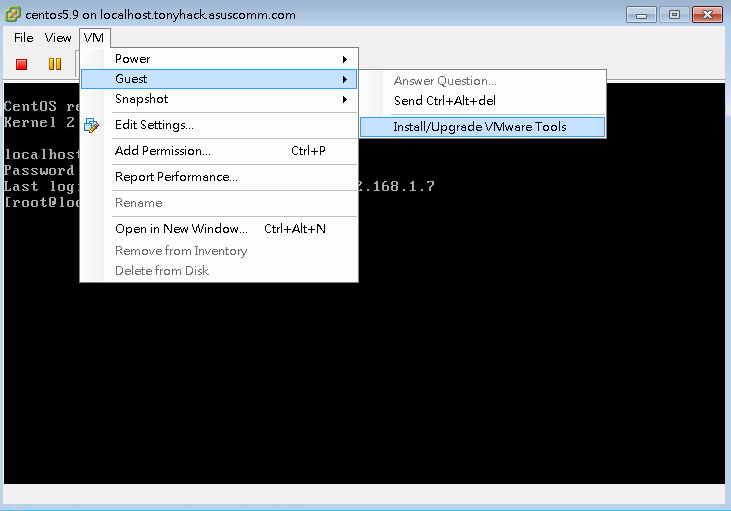Click the Power submenu arrow
This screenshot has width=731, height=511.
pyautogui.click(x=345, y=59)
